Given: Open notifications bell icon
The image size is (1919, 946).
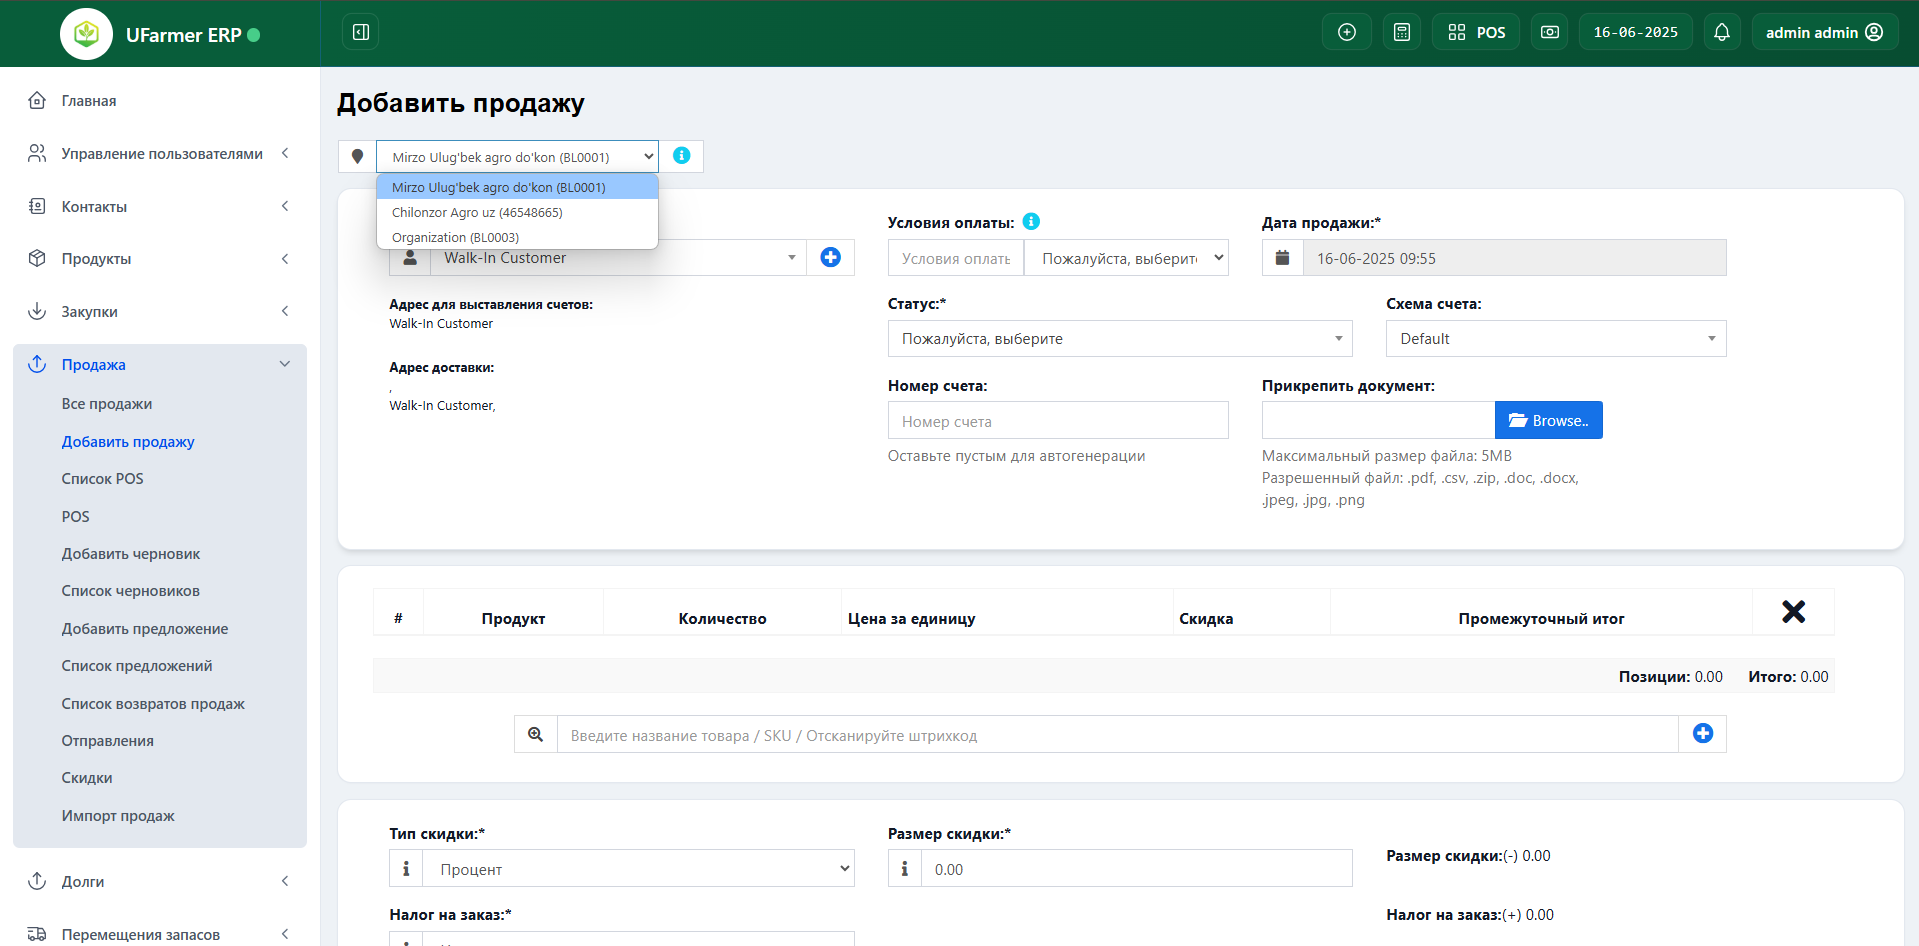Looking at the screenshot, I should click(x=1721, y=32).
